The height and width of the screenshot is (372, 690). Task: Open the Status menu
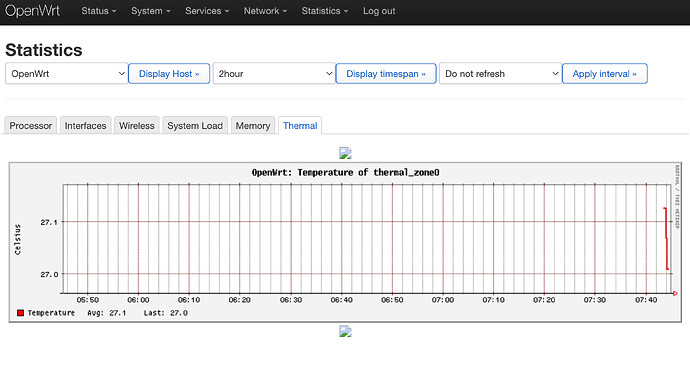point(99,11)
